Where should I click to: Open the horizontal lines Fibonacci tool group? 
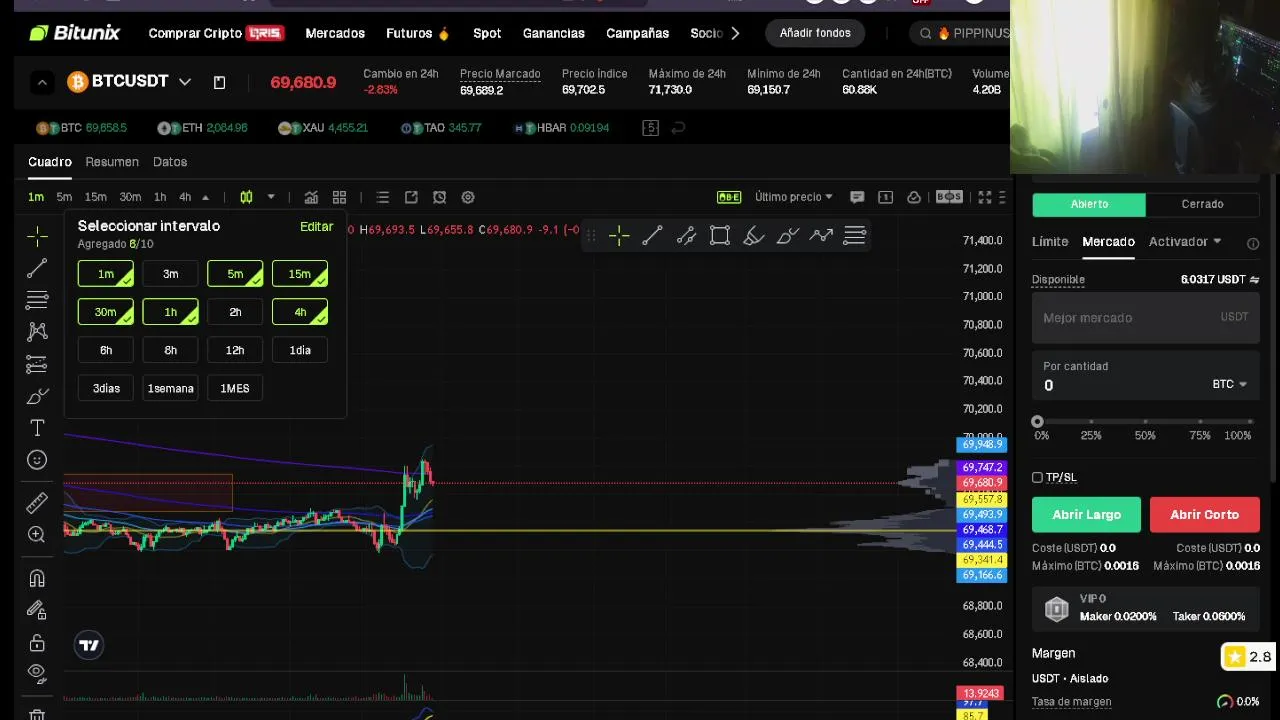coord(37,300)
